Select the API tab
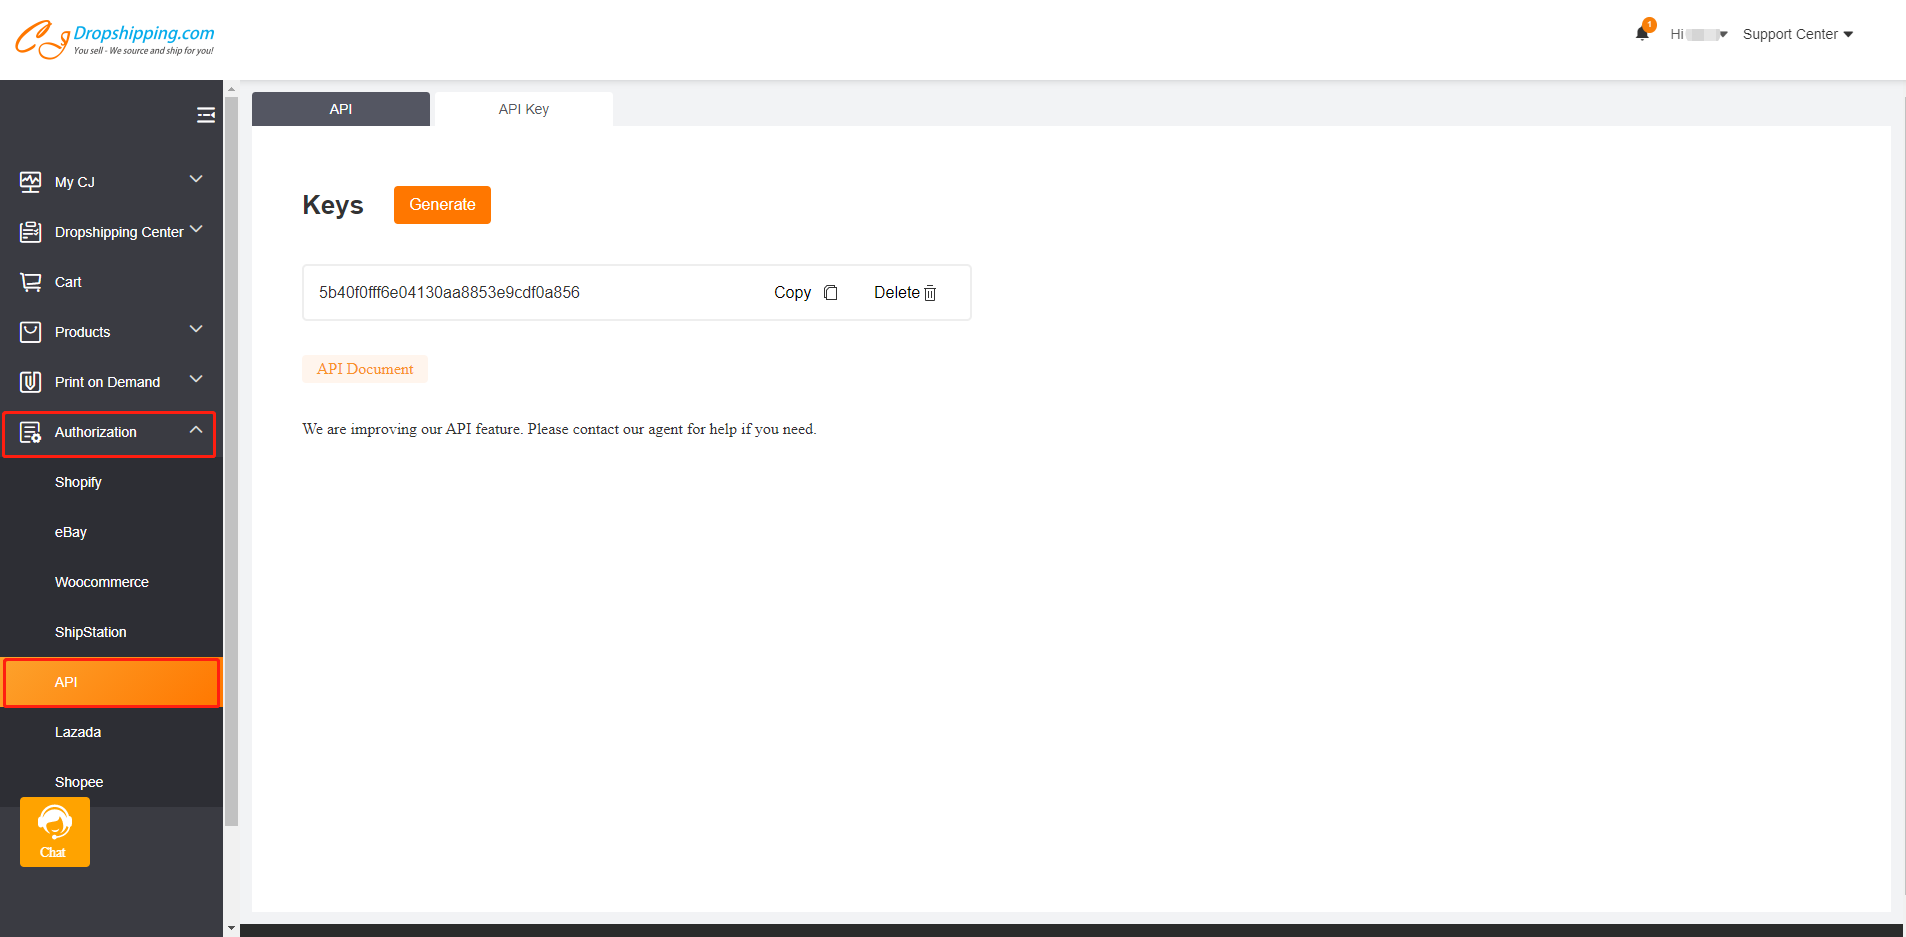1906x937 pixels. 341,109
